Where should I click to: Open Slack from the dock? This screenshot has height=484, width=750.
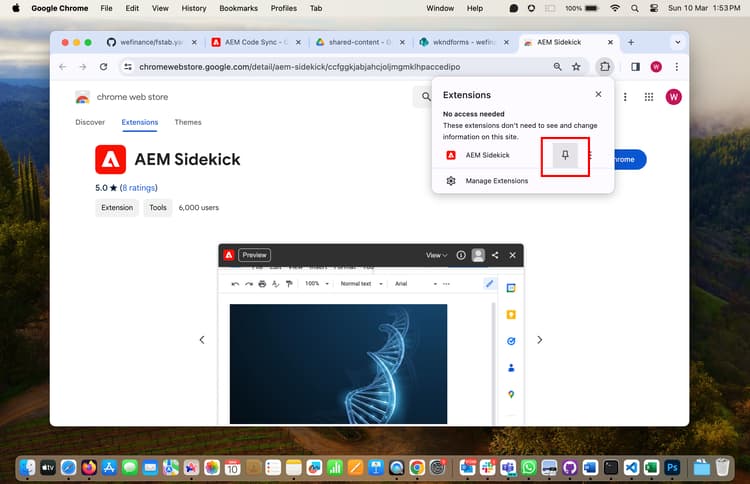click(x=488, y=467)
